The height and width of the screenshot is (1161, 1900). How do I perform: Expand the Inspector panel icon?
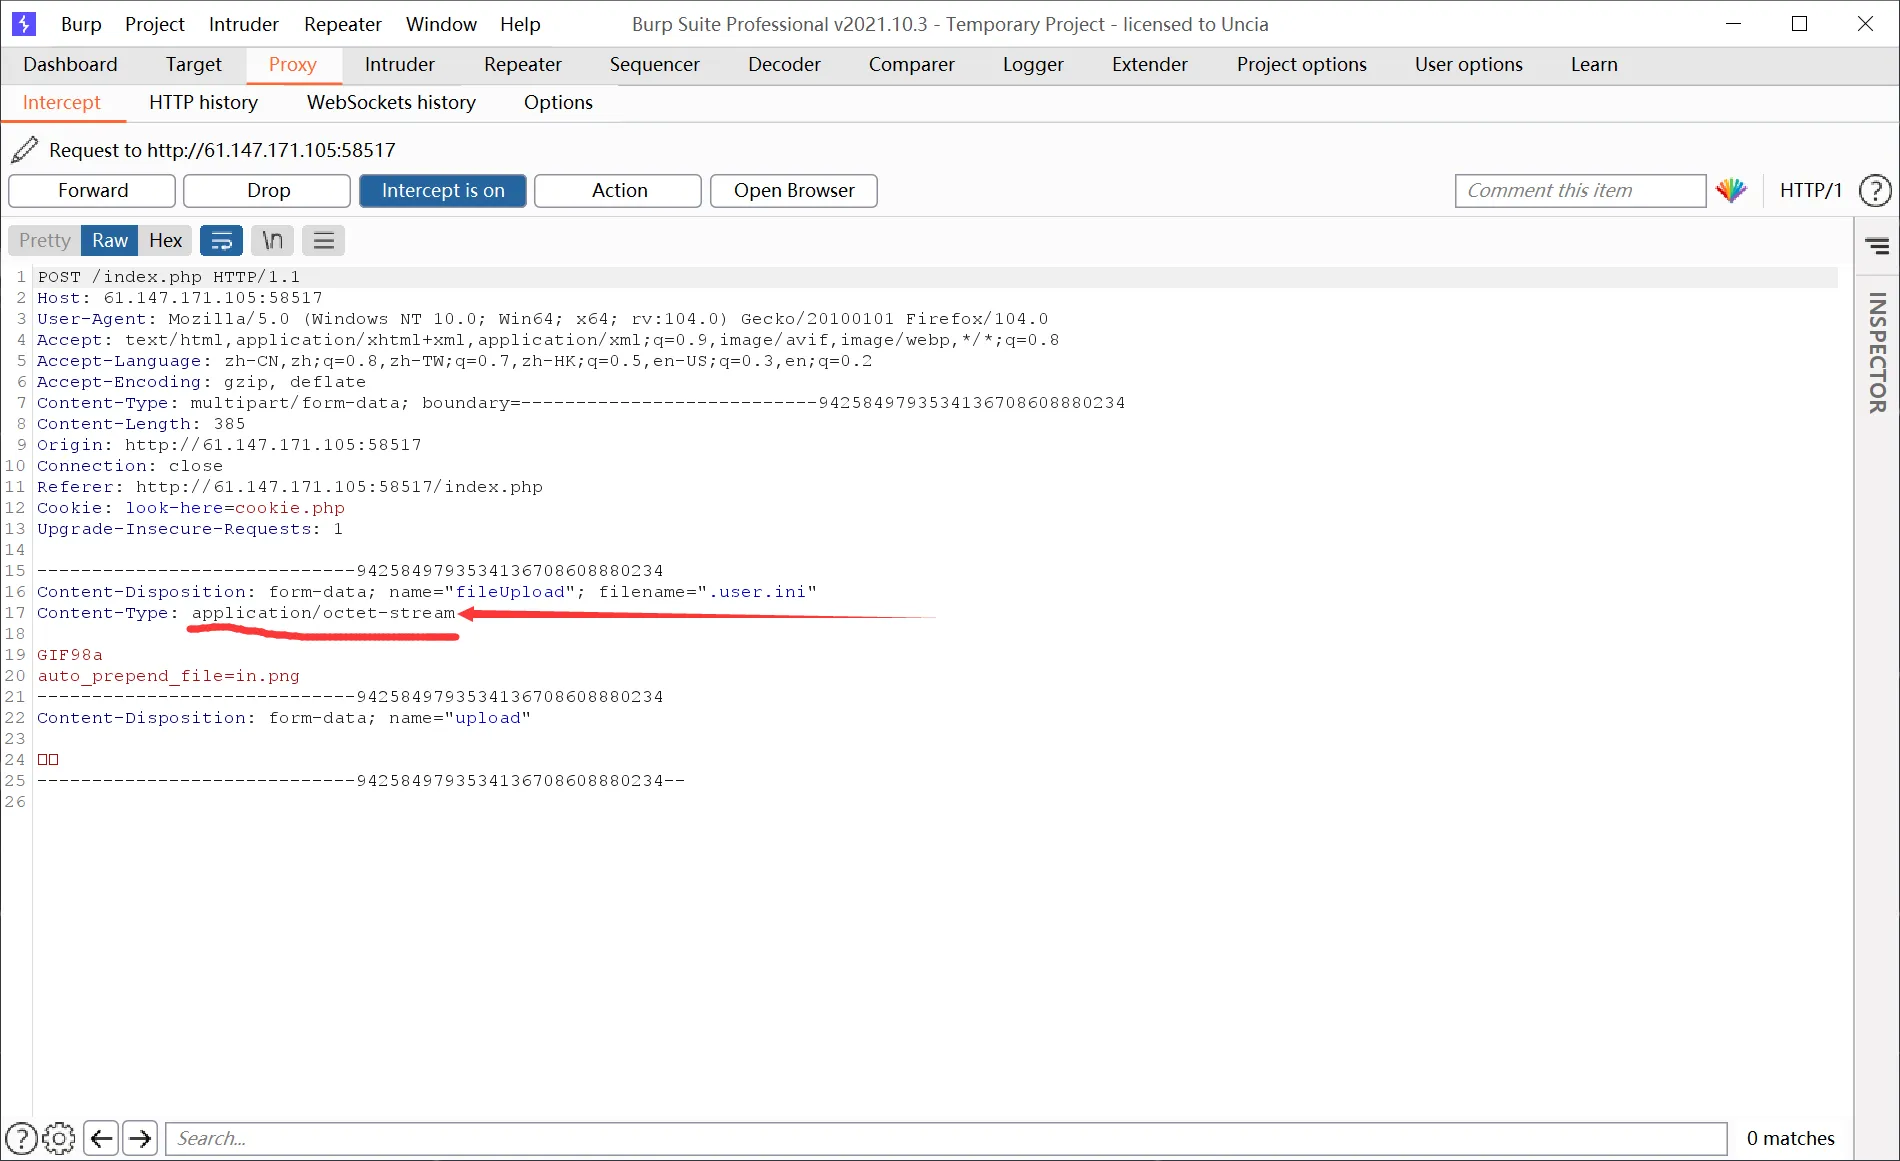[1877, 245]
